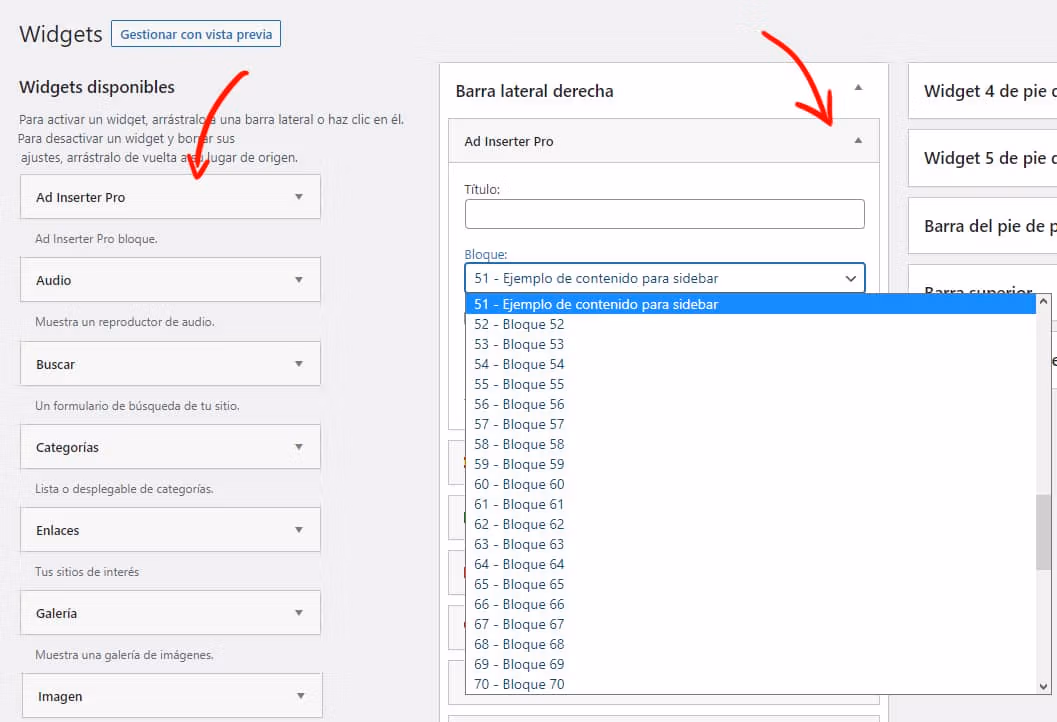Choose 57 - Bloque 57 from list
Viewport: 1057px width, 722px height.
tap(750, 424)
